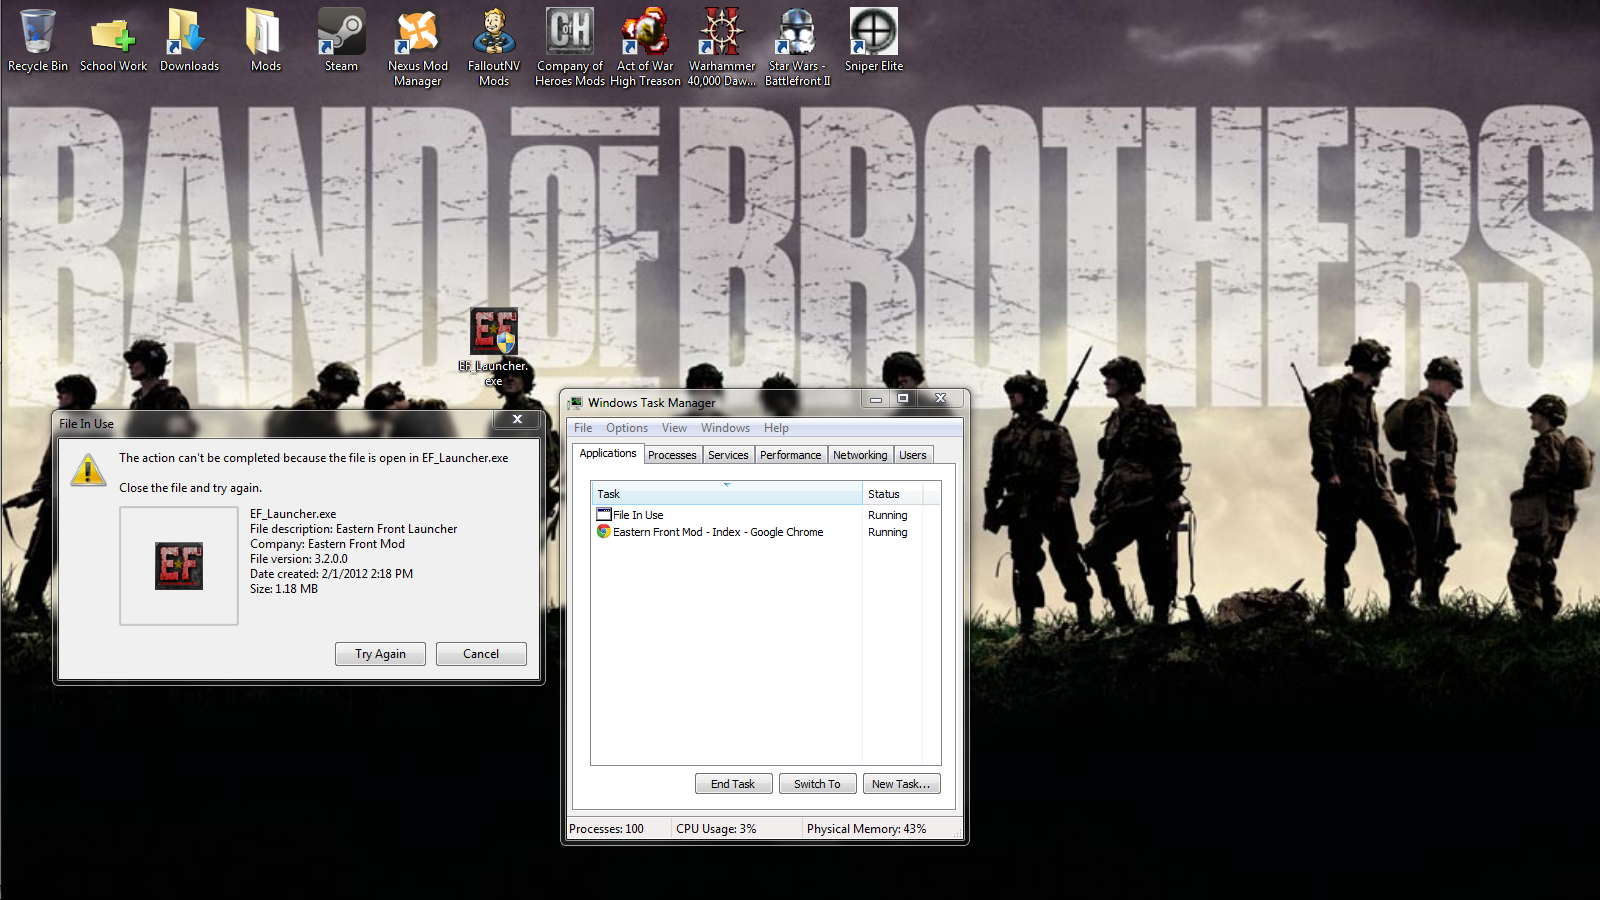Click Company: Eastern Front Mod text
Image resolution: width=1600 pixels, height=900 pixels.
point(327,544)
